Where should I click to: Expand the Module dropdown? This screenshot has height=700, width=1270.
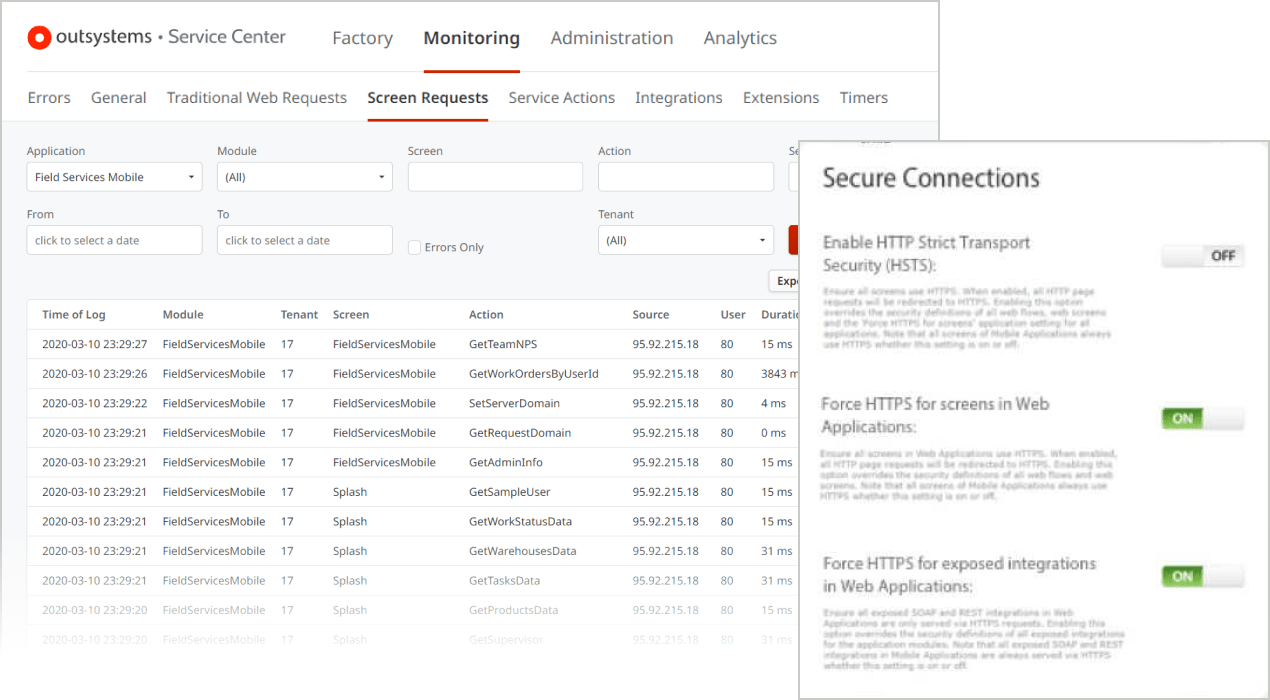click(305, 177)
